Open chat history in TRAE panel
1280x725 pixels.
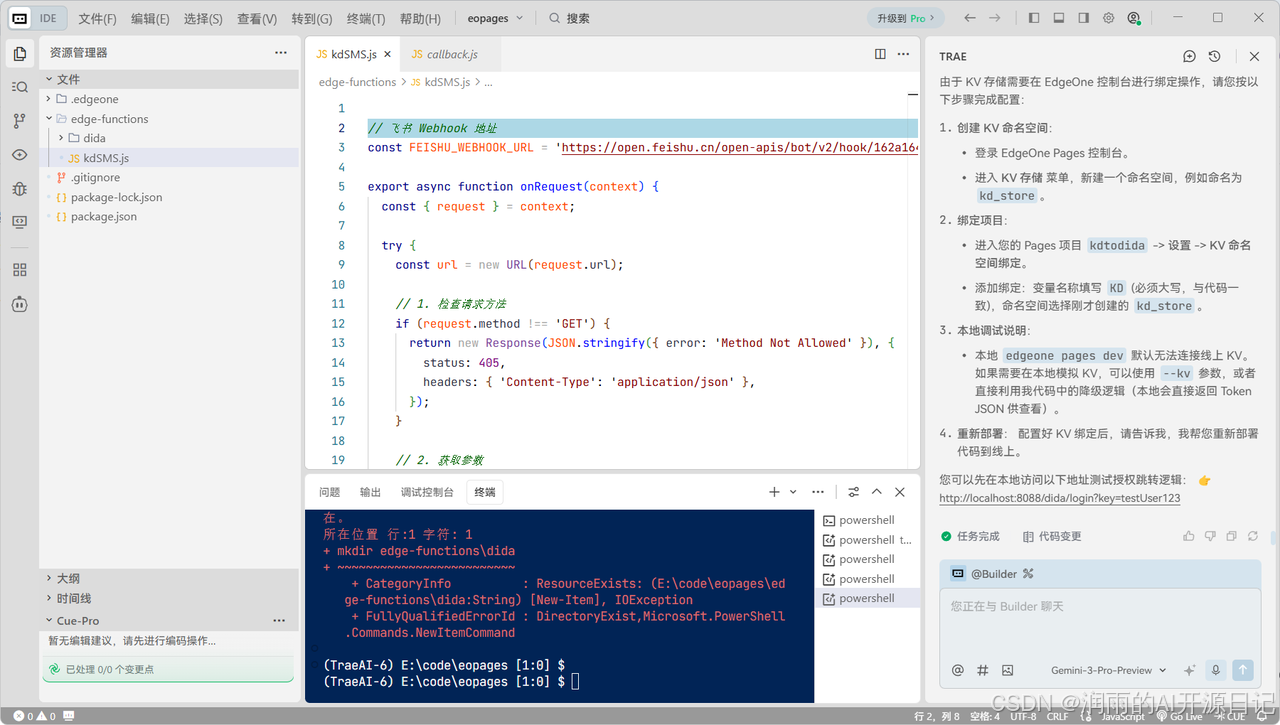(x=1214, y=57)
